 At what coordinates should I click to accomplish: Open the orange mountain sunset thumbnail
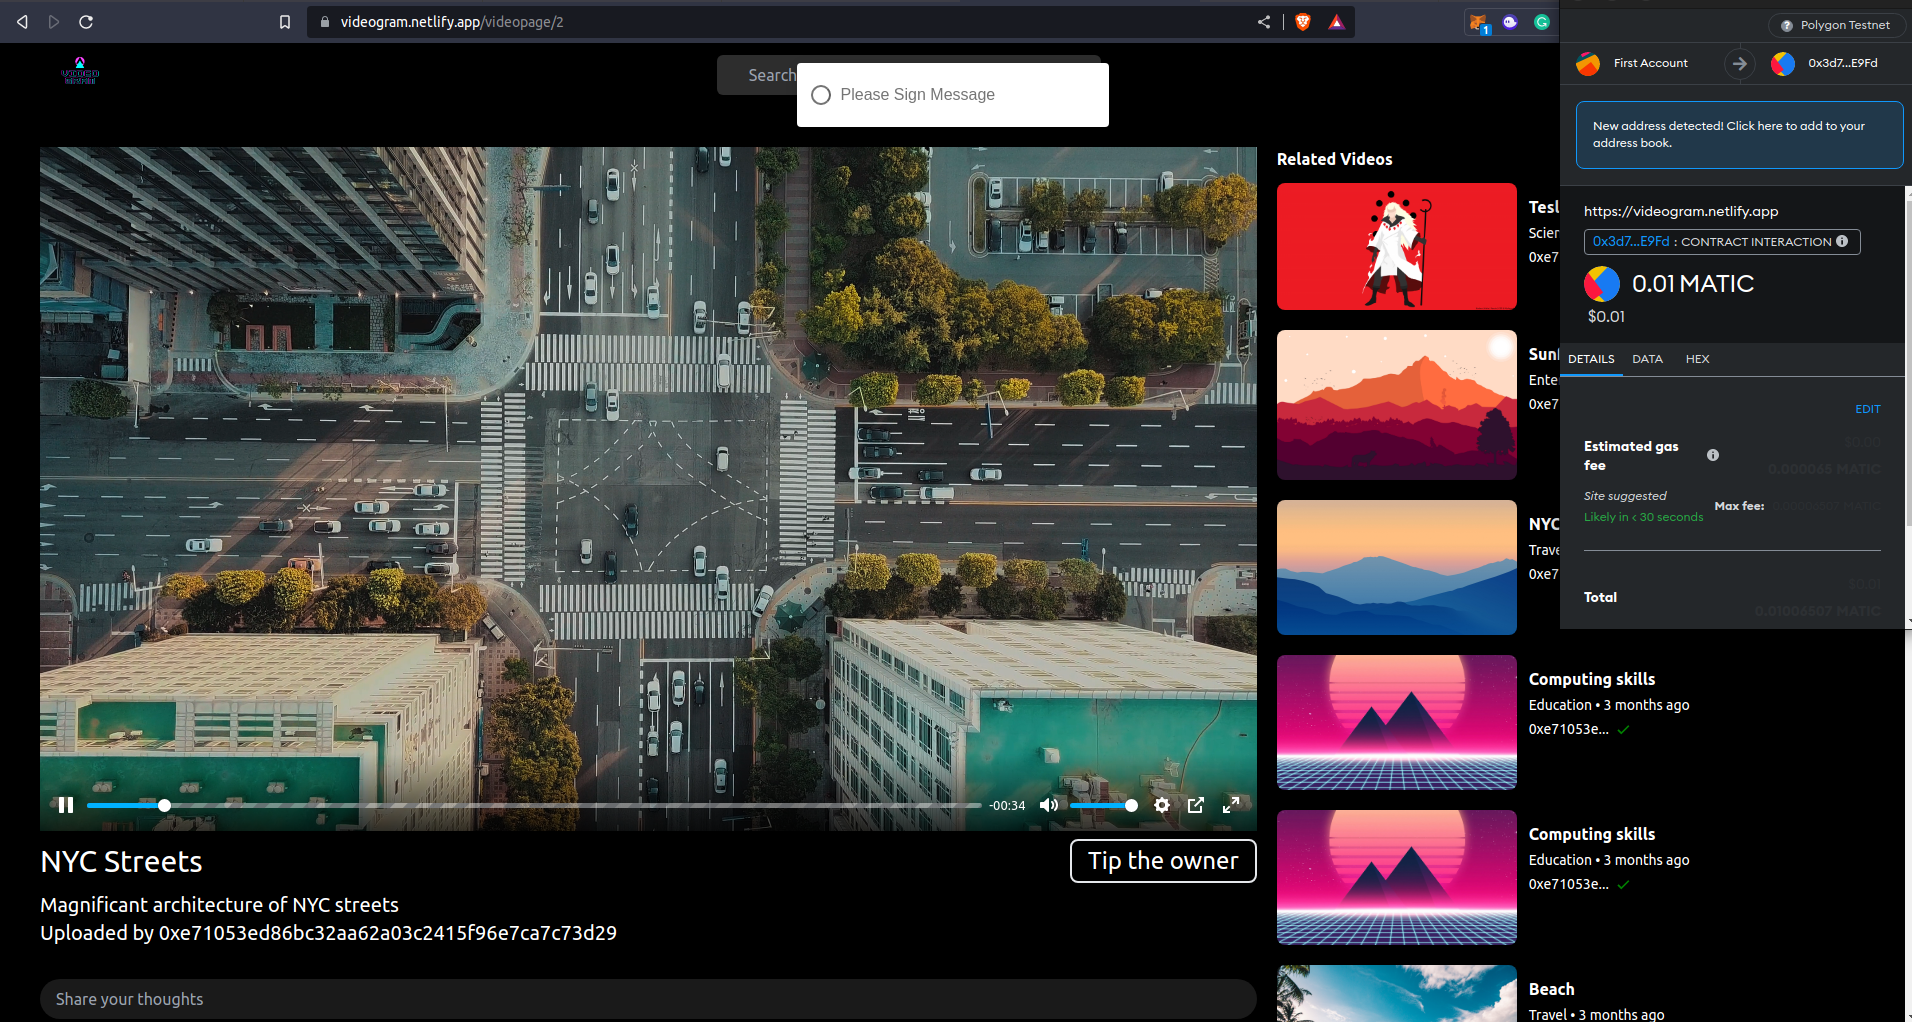point(1397,405)
